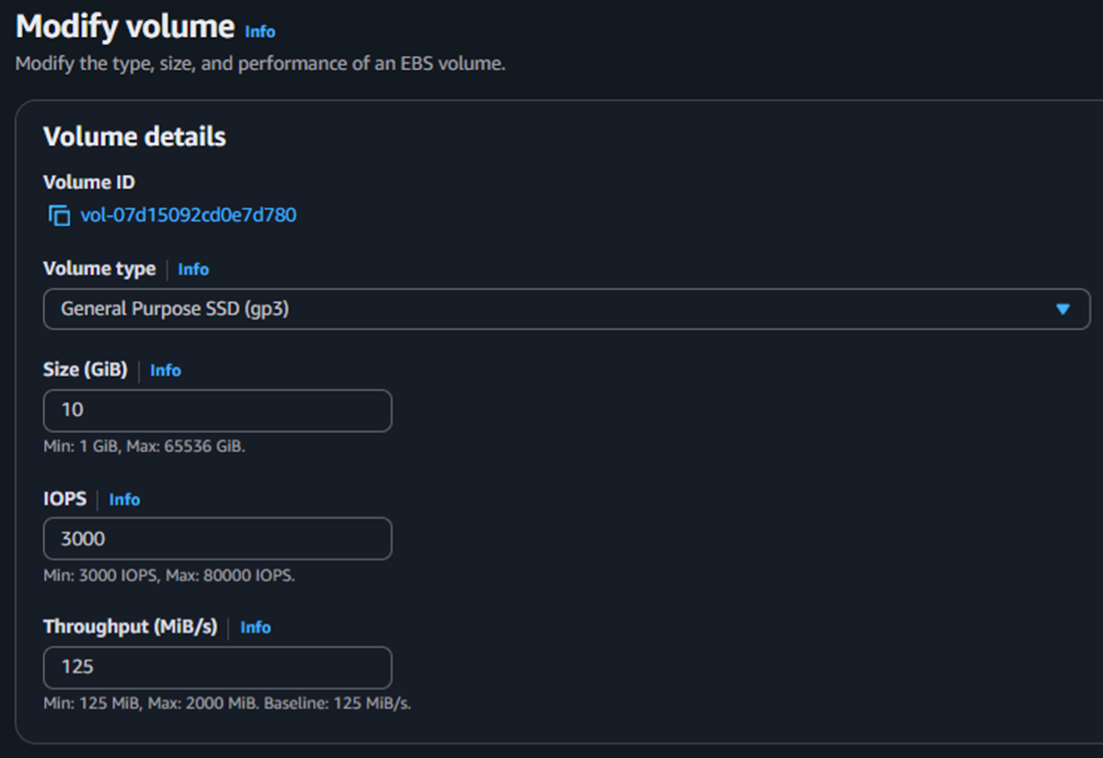The width and height of the screenshot is (1103, 758).
Task: Open the Info link beside IOPS
Action: coord(124,499)
